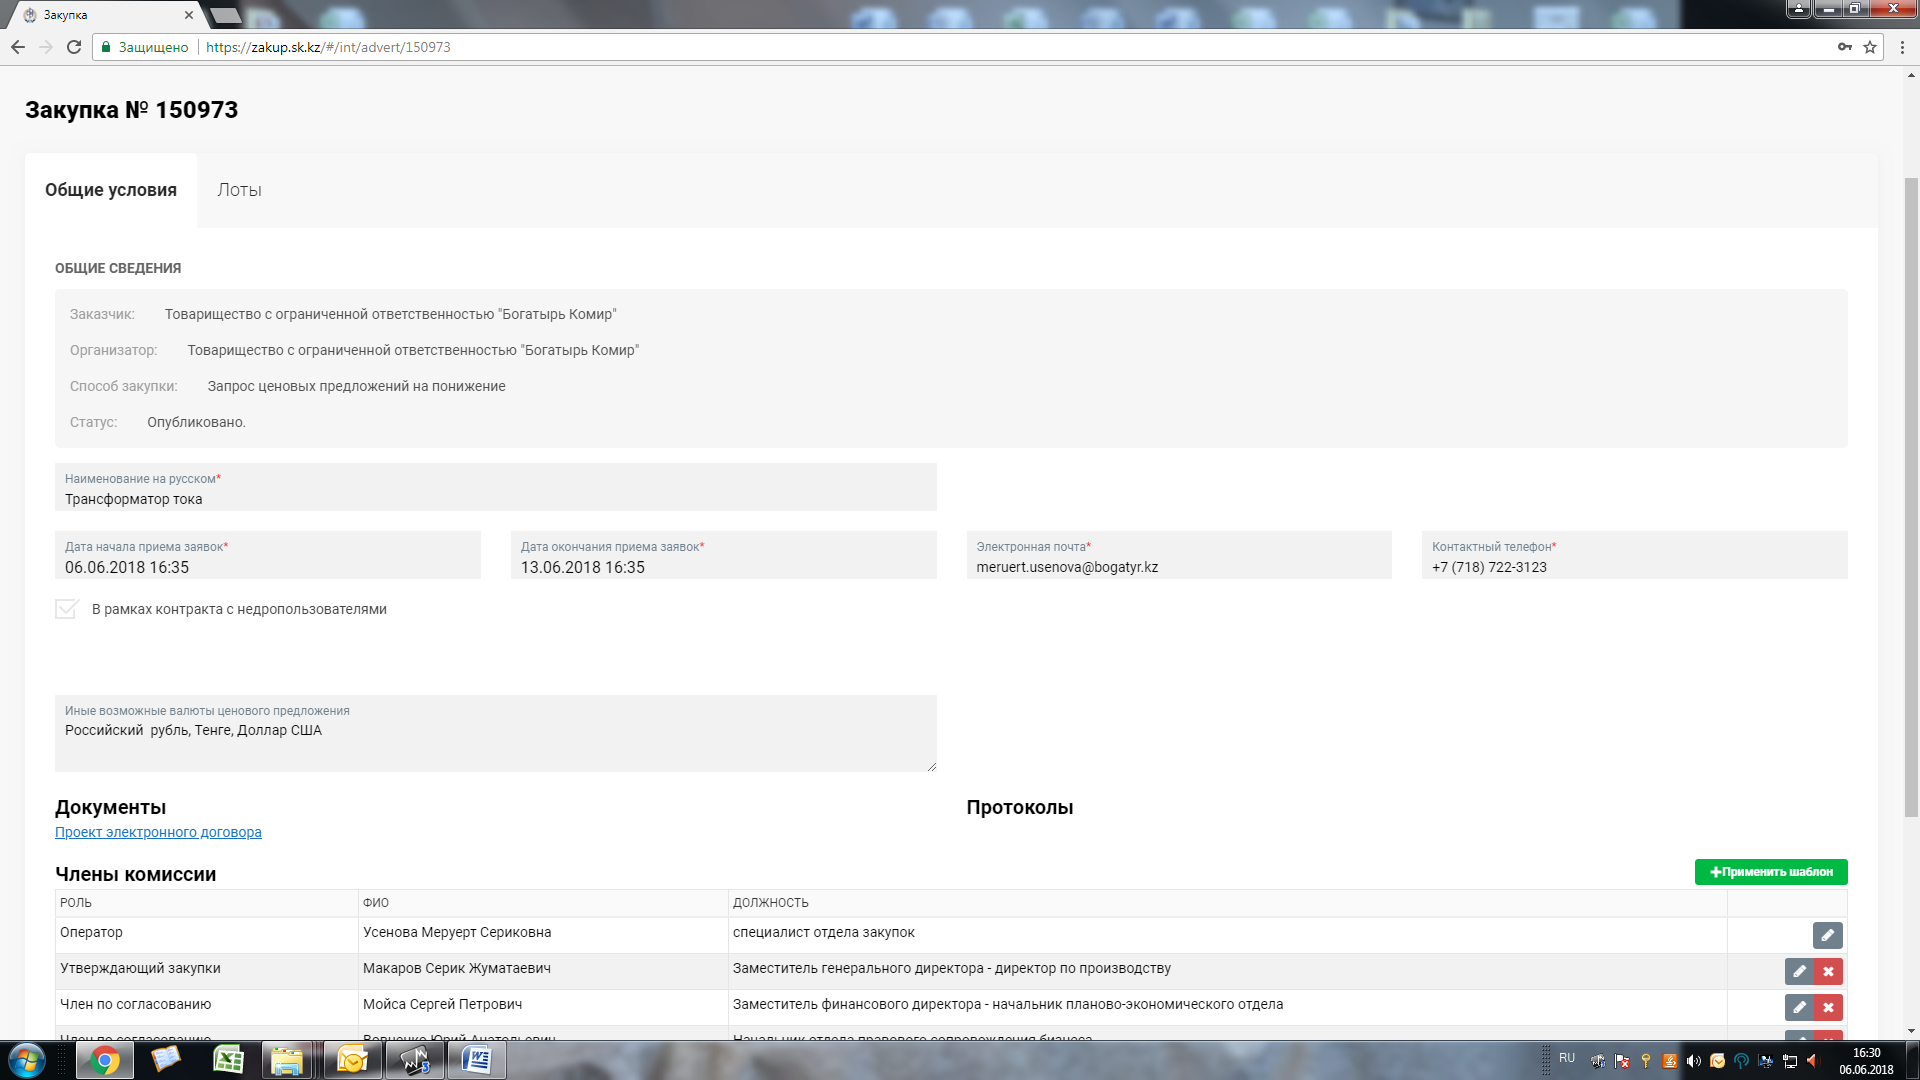
Task: Click the 'Запрос ценовых предложений на понижение' text
Action: [x=357, y=386]
